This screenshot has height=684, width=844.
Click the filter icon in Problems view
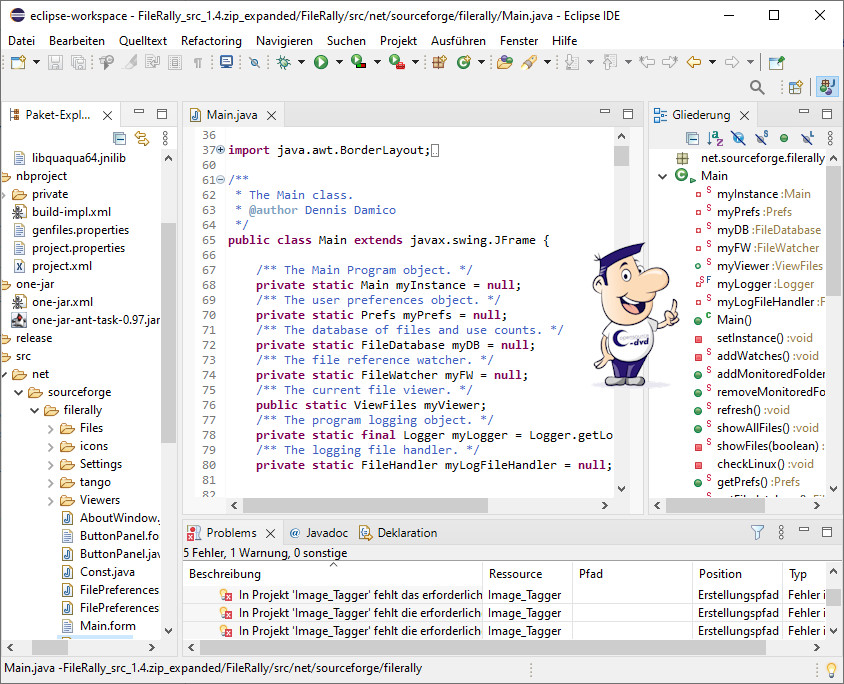click(x=758, y=533)
